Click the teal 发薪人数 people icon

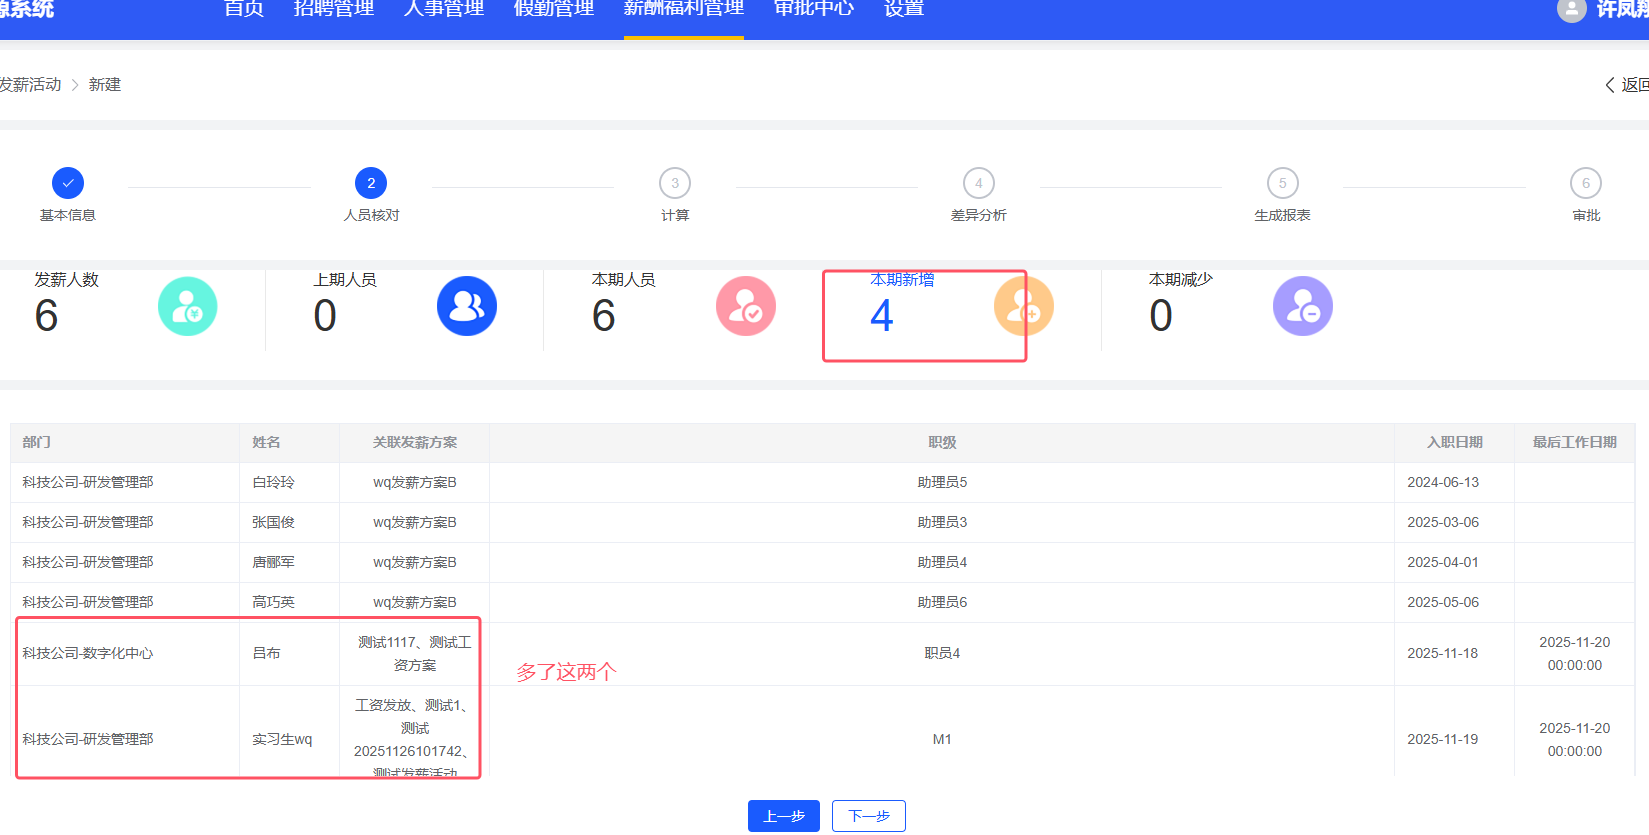(188, 306)
